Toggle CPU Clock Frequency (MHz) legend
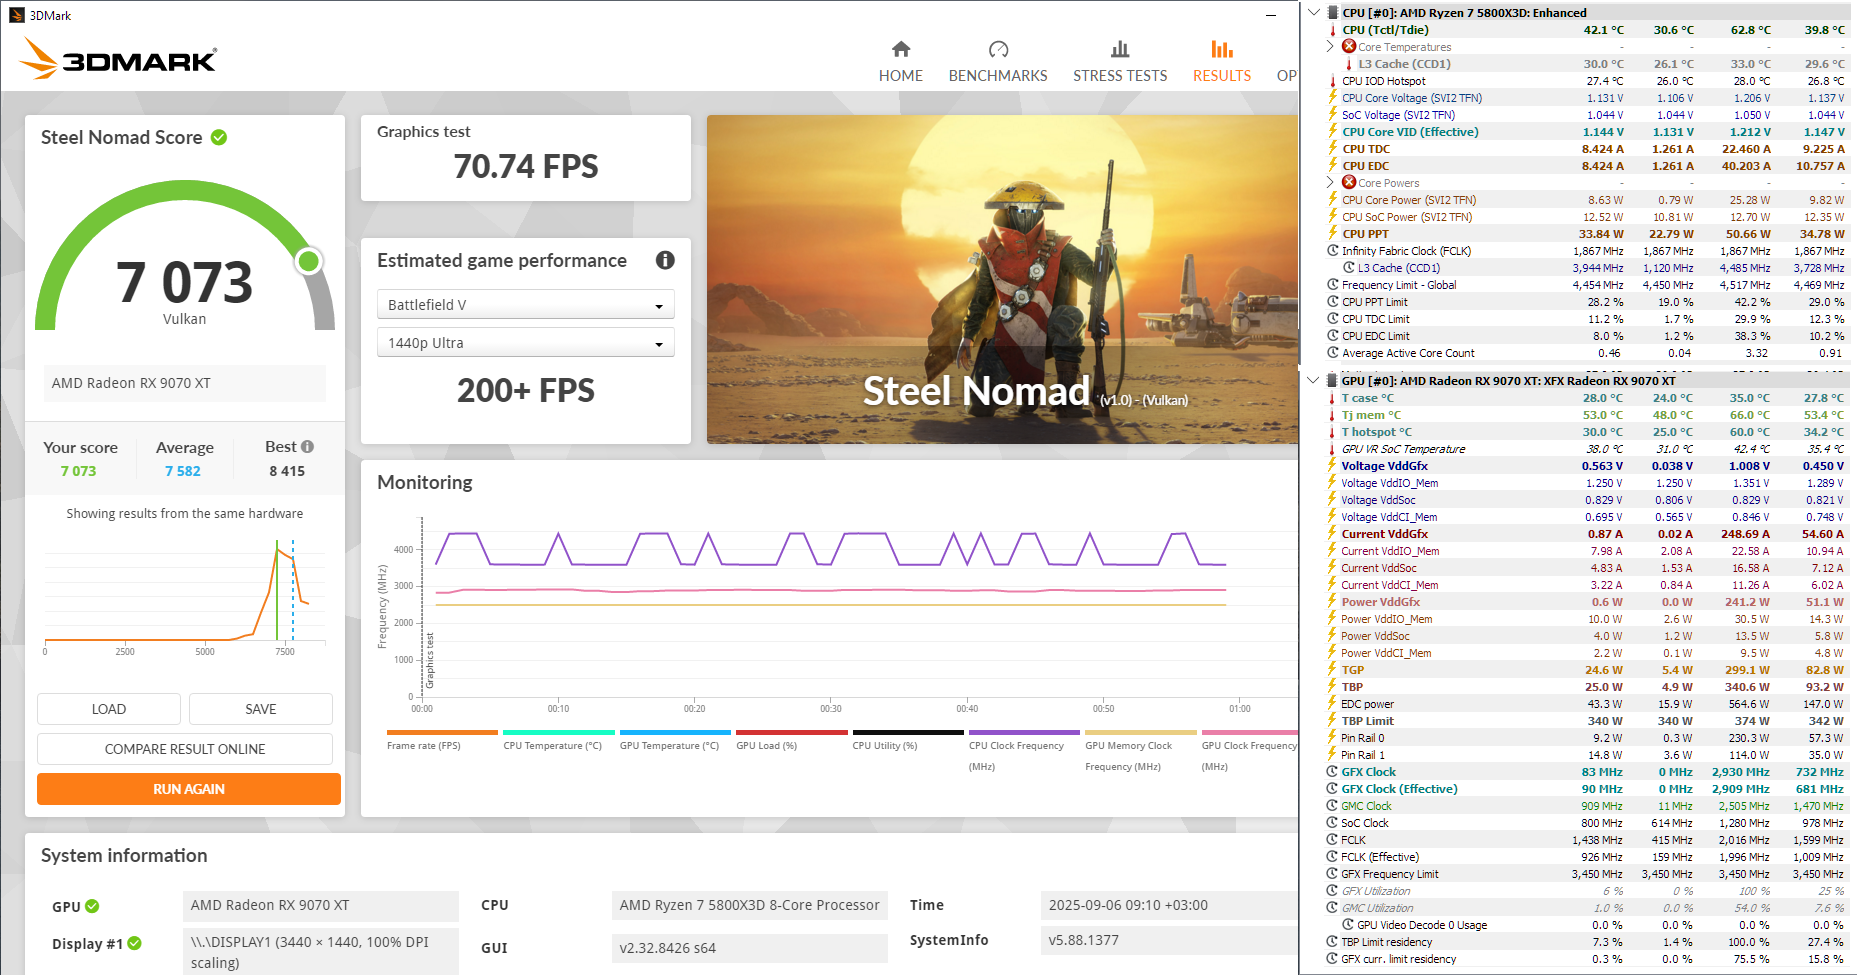 [x=1024, y=751]
